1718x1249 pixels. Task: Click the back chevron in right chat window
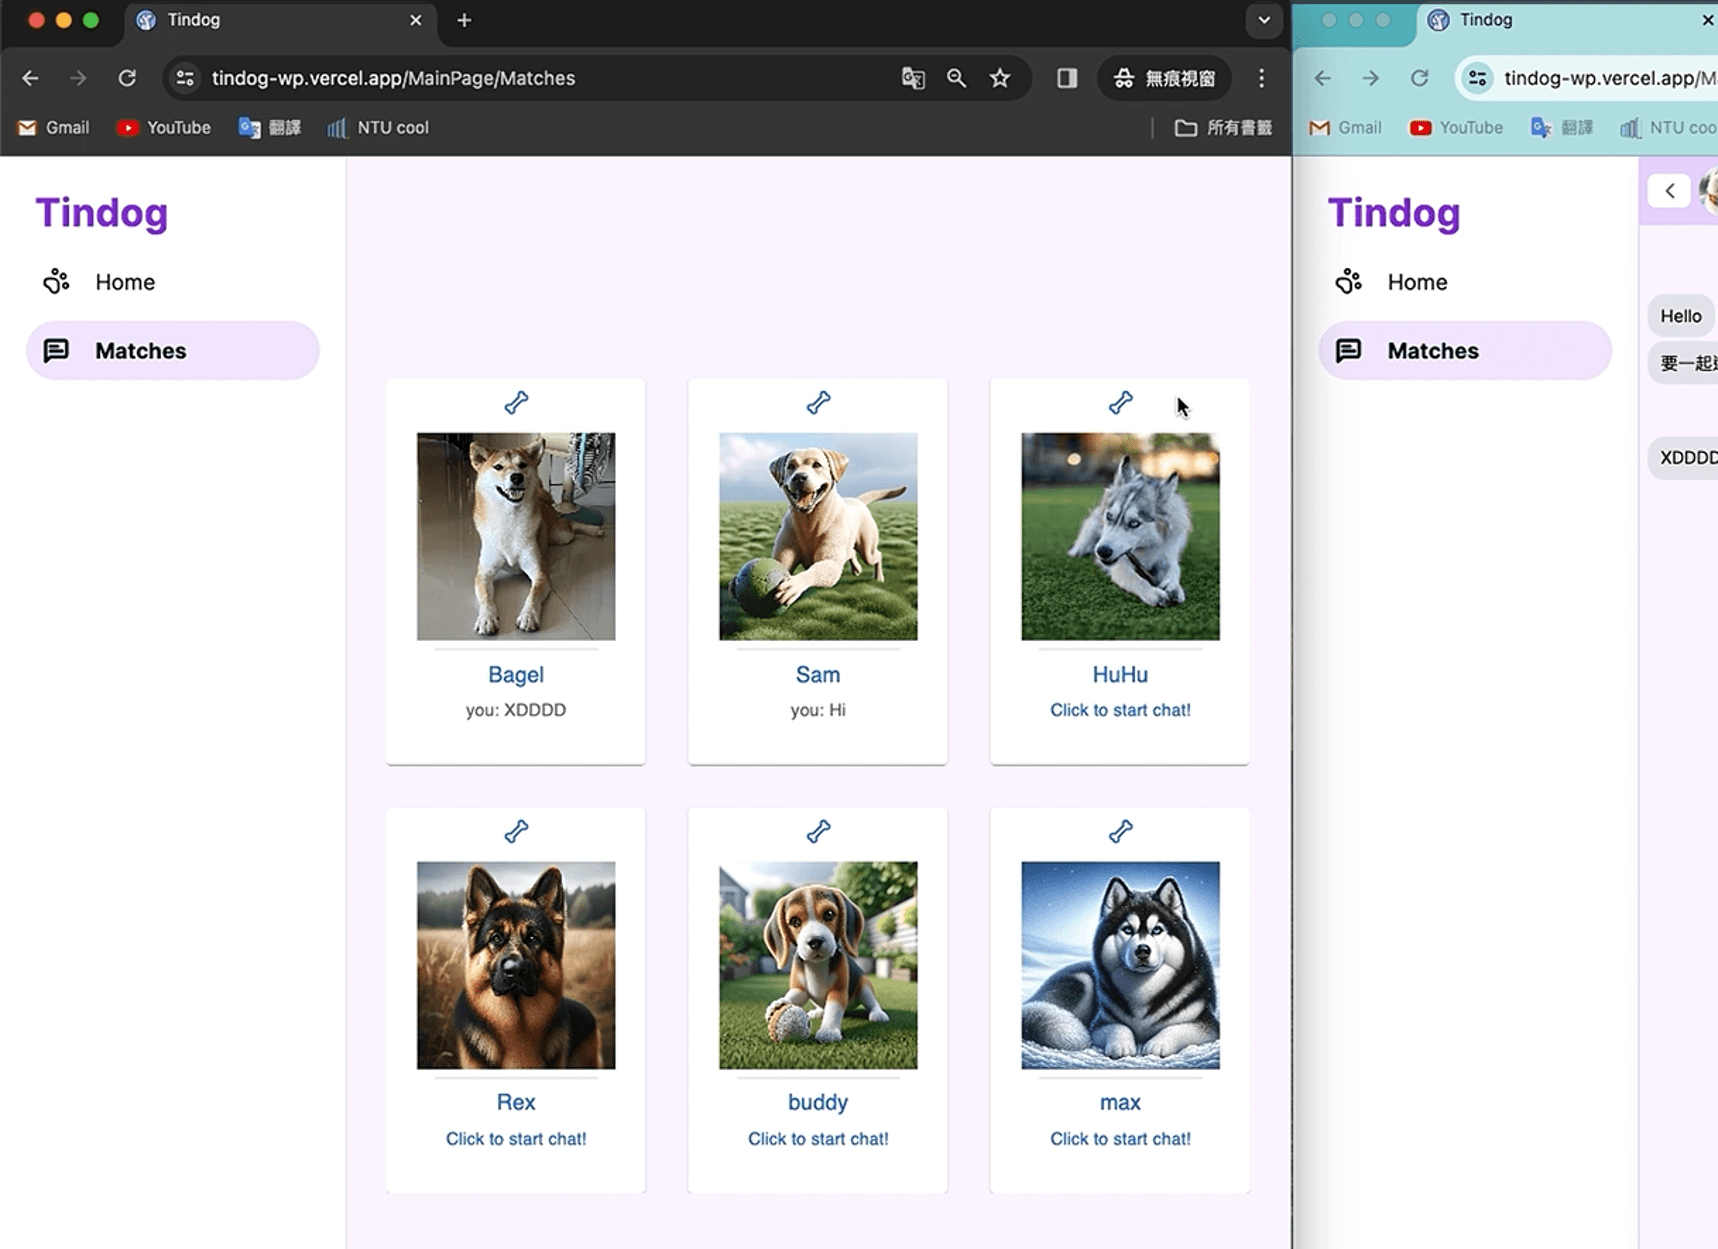1669,191
